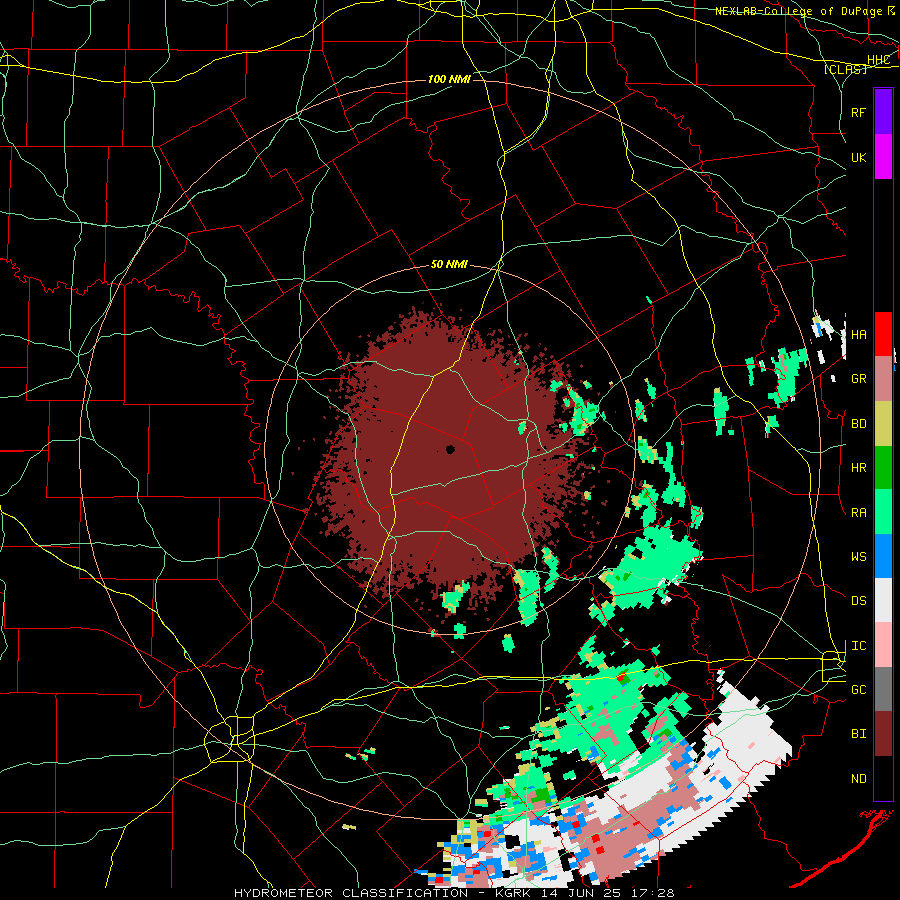
Task: Click the RF legend label
Action: 858,112
